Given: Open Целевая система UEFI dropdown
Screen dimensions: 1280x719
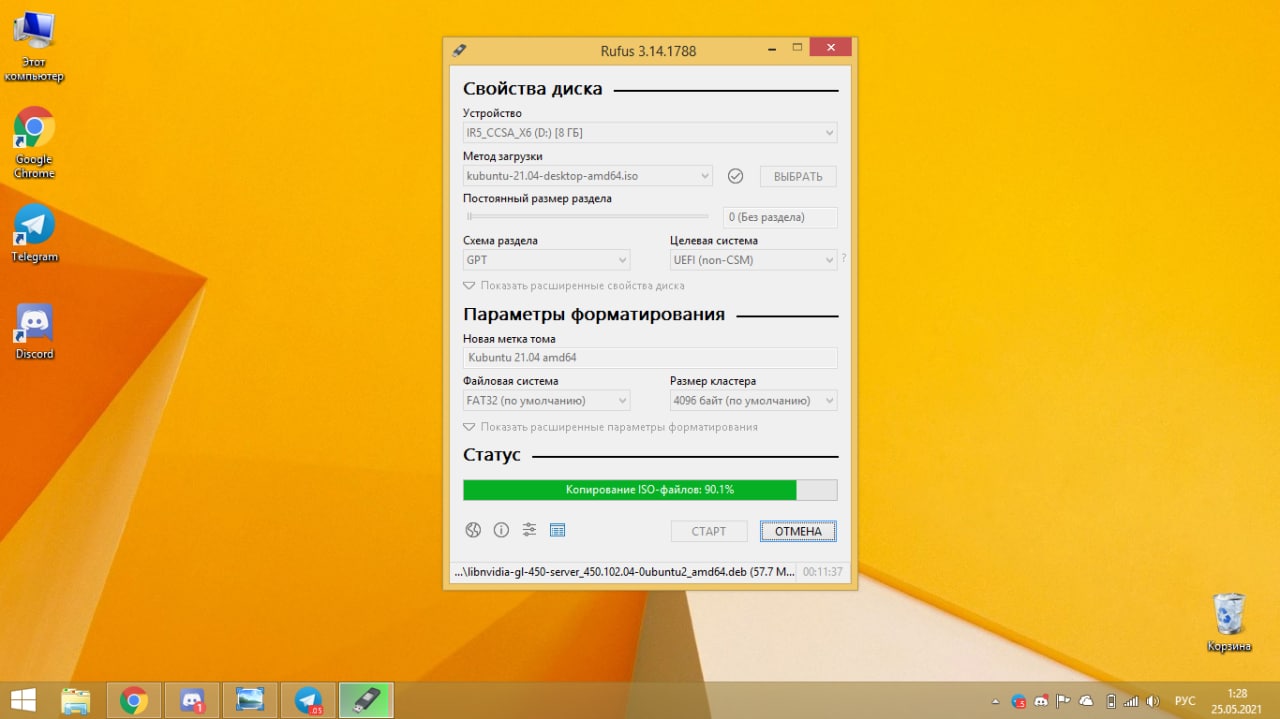Looking at the screenshot, I should pos(753,260).
